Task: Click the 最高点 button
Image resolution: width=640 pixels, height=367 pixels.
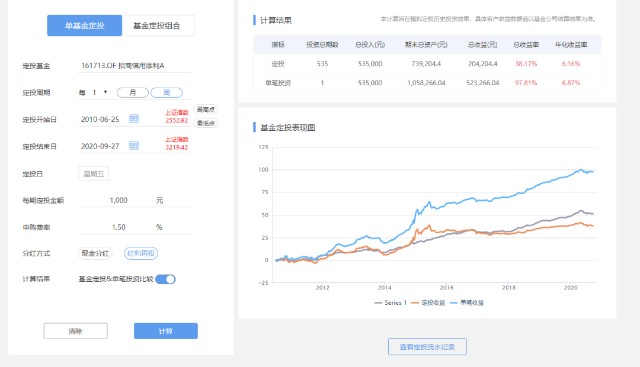Action: 205,109
